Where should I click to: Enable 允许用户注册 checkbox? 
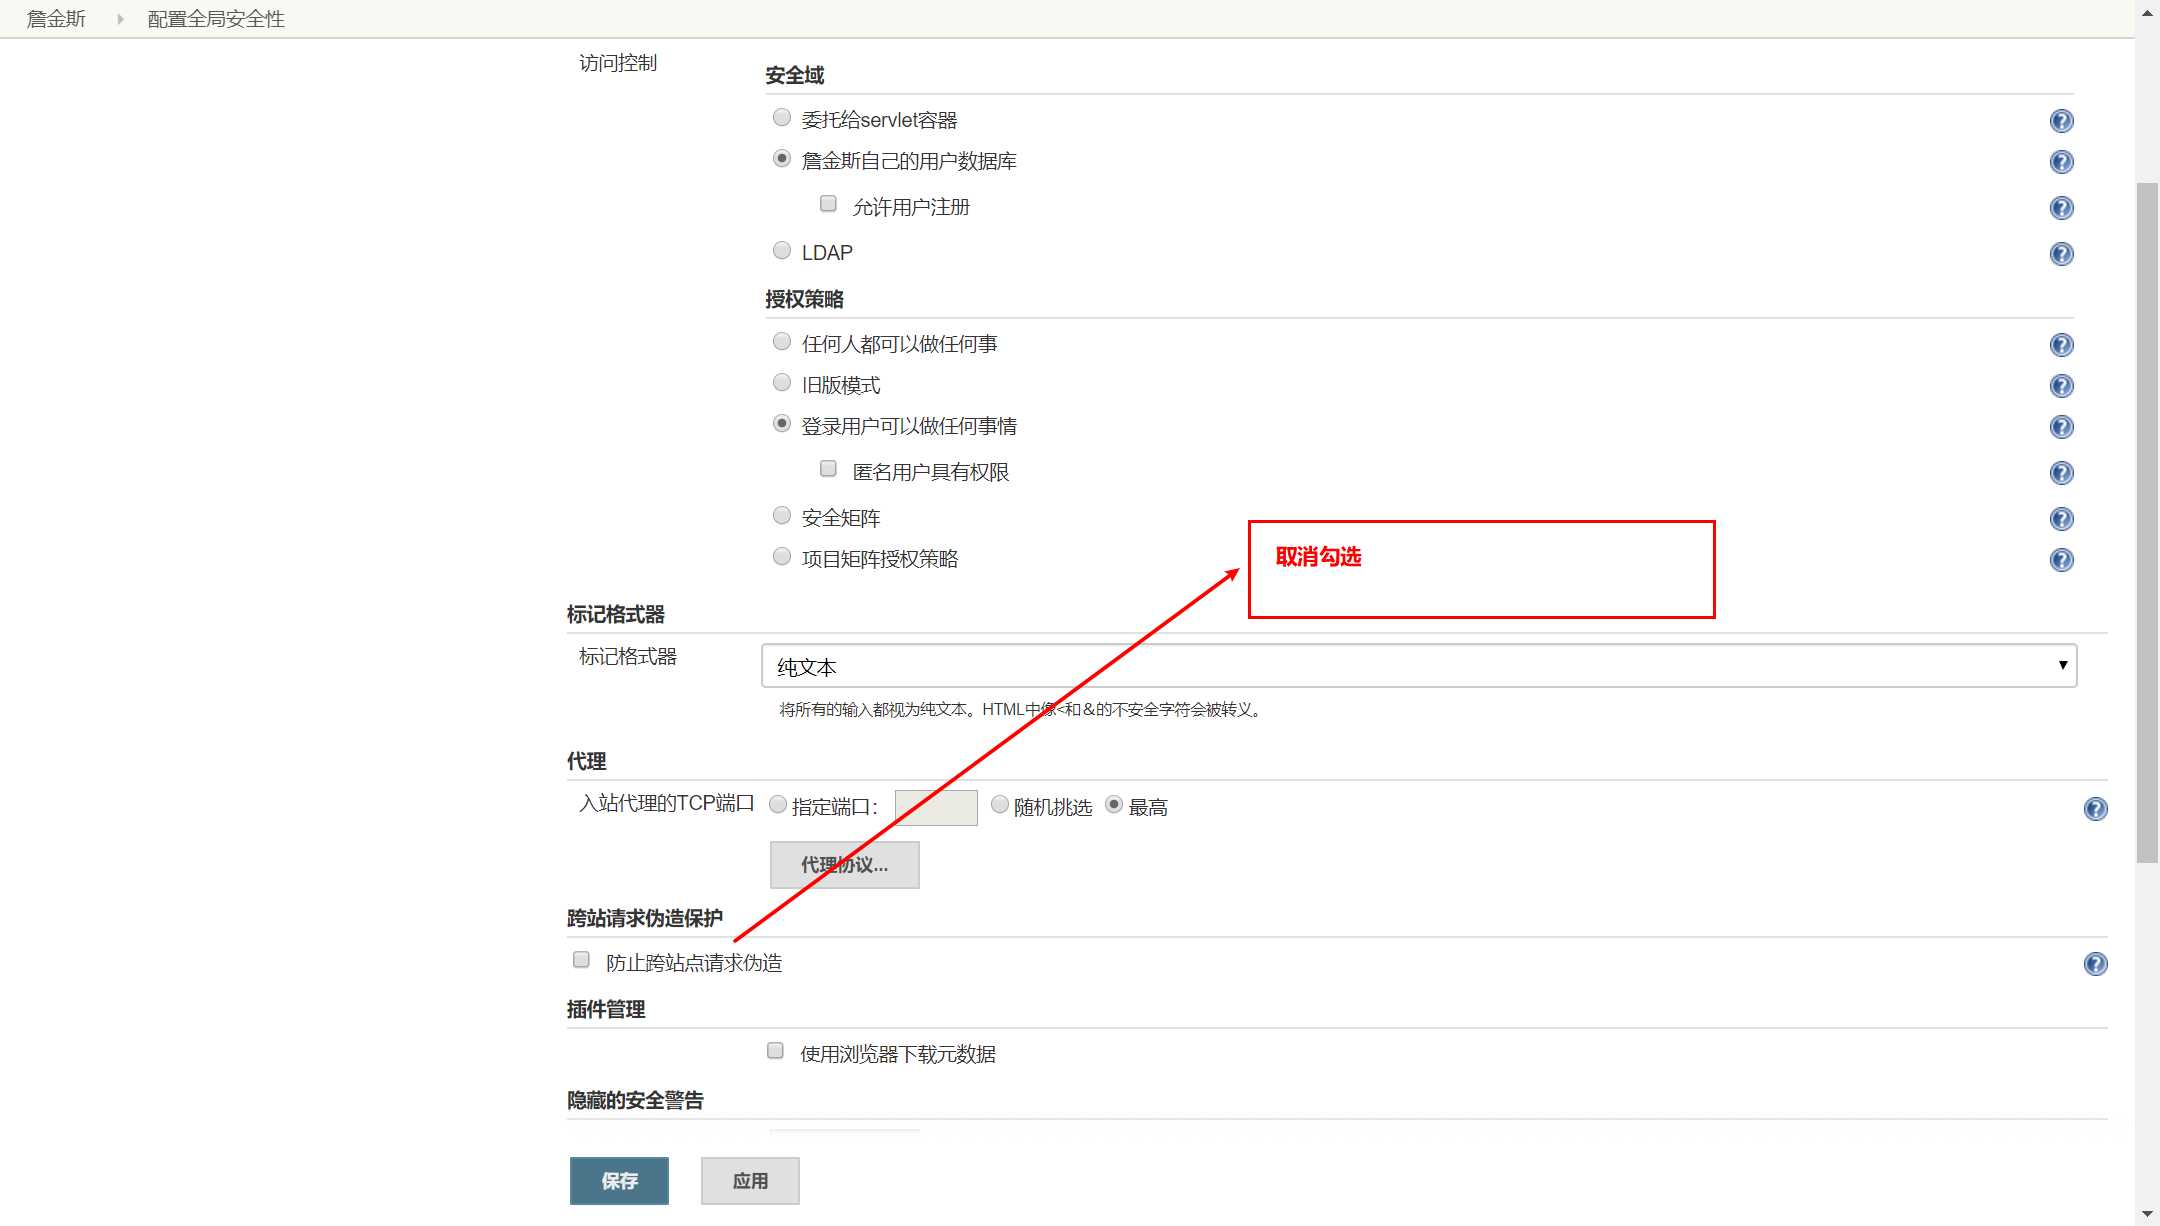(x=828, y=204)
